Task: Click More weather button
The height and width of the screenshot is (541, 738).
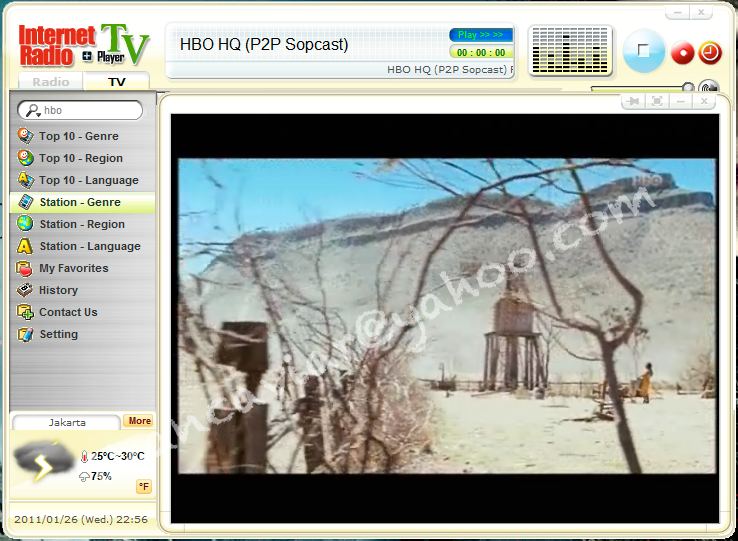Action: tap(139, 421)
